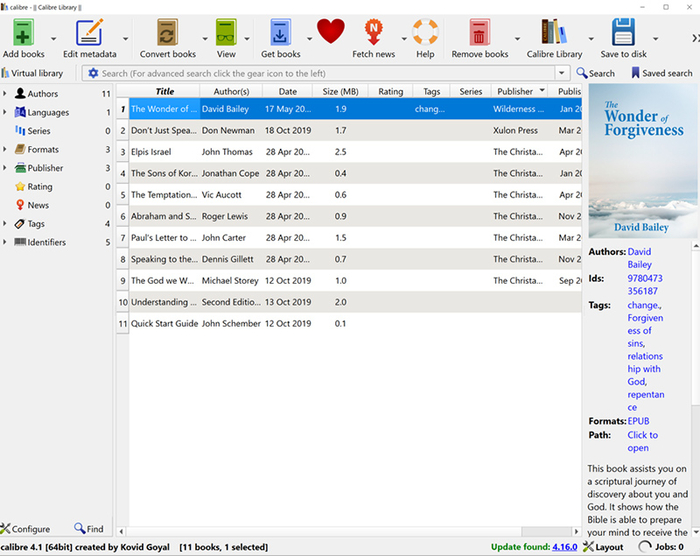Open Saved search bookmark
Viewport: 700px width, 556px height.
(x=662, y=73)
